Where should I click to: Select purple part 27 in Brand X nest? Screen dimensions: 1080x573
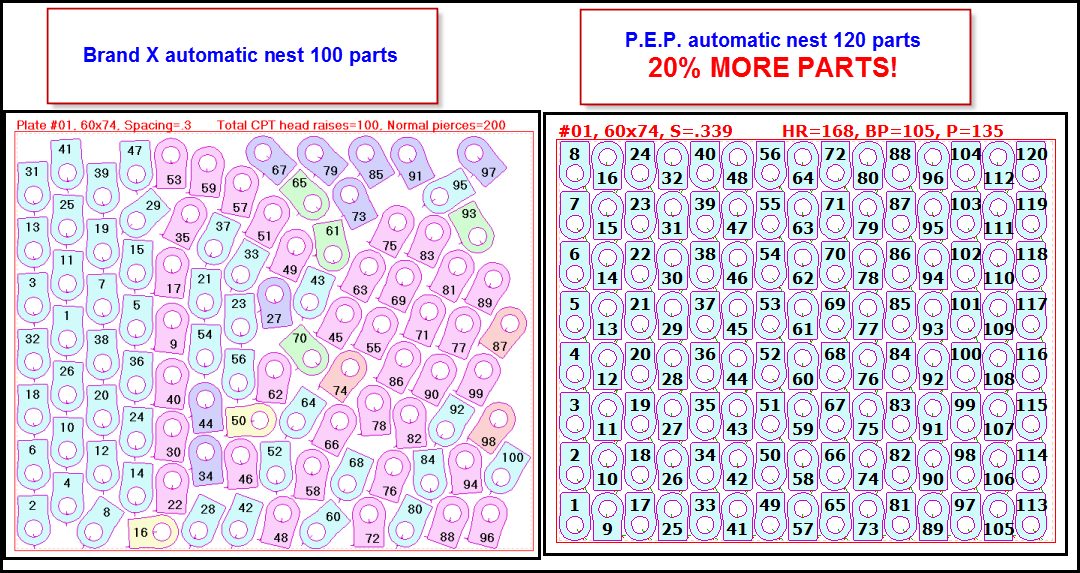275,304
